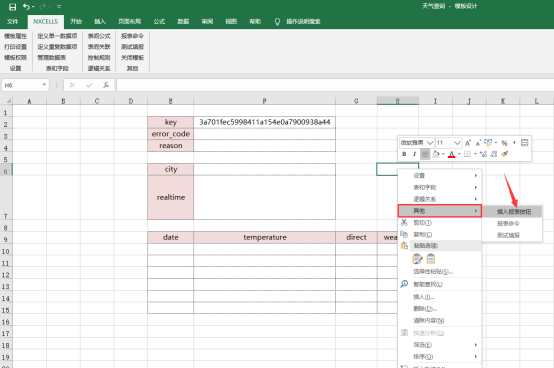Open the borders dropdown arrow in mini toolbar

tap(475, 154)
